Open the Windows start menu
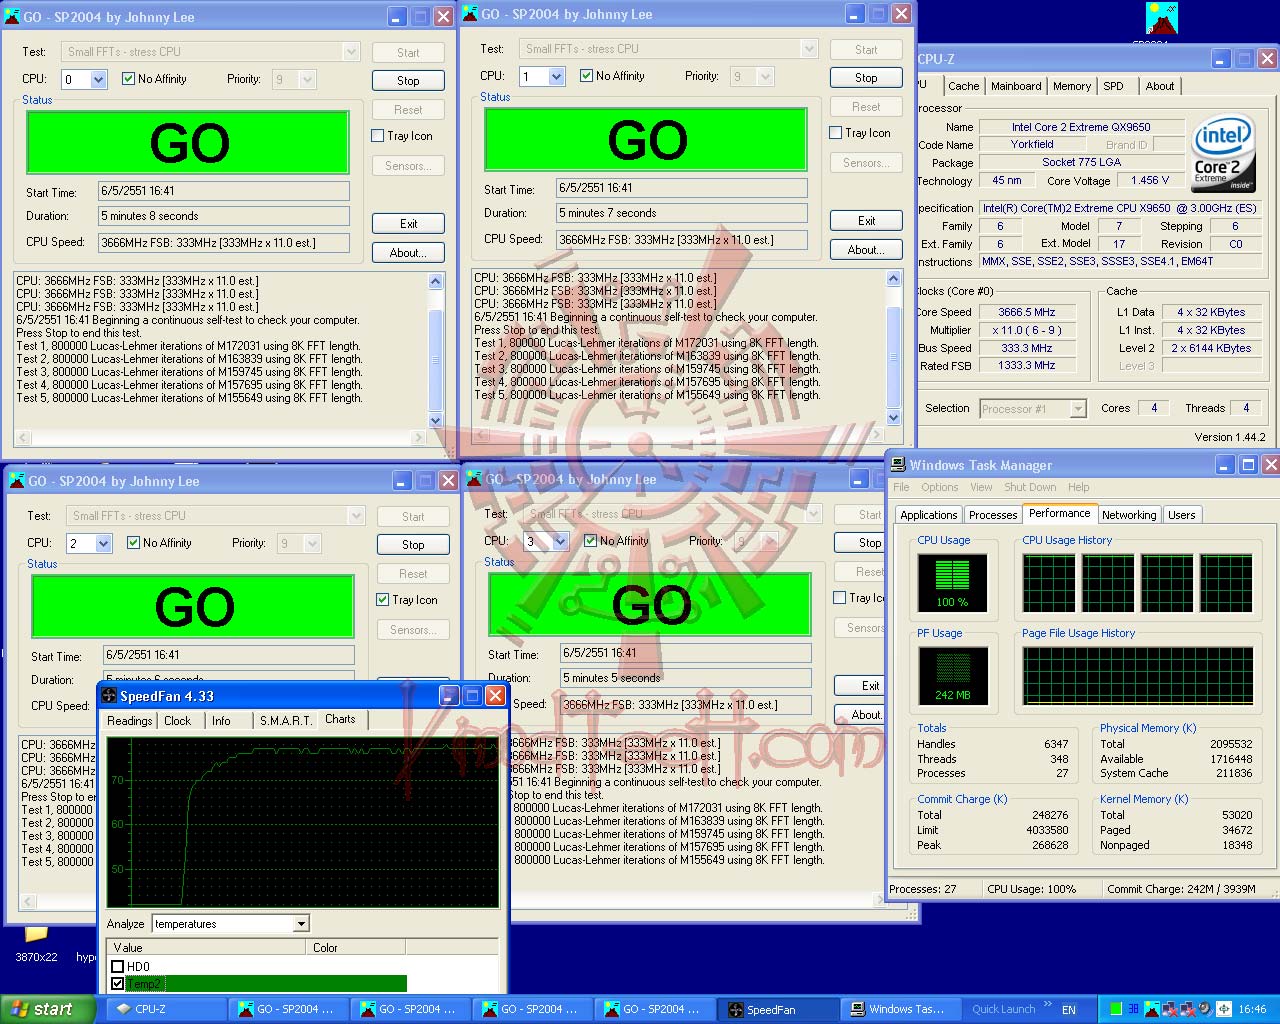 [x=48, y=1009]
